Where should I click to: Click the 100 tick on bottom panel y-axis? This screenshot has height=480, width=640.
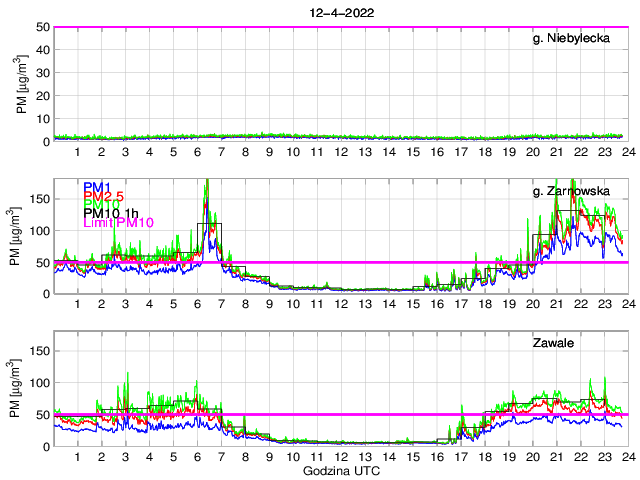[x=40, y=383]
